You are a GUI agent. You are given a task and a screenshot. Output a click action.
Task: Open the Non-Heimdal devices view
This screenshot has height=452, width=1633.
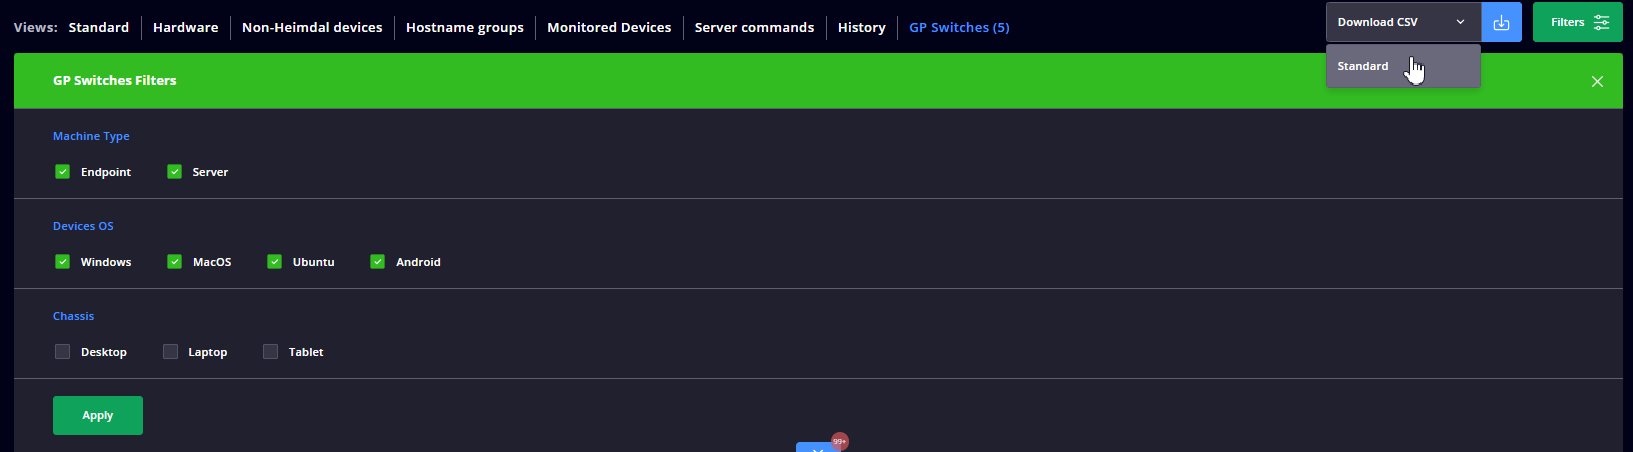[312, 28]
